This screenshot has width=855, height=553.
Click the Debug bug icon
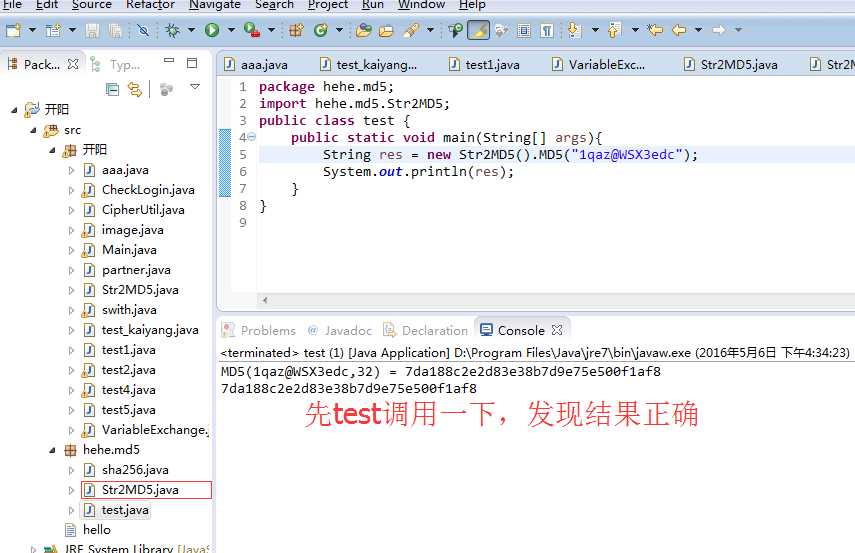pyautogui.click(x=173, y=30)
